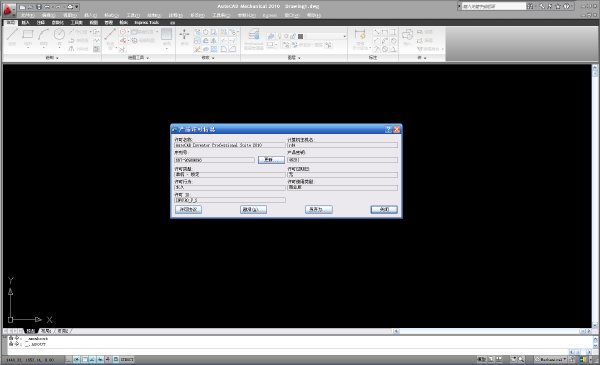600x365 pixels.
Task: Open the 帮助 (Help) menu
Action: coord(314,15)
